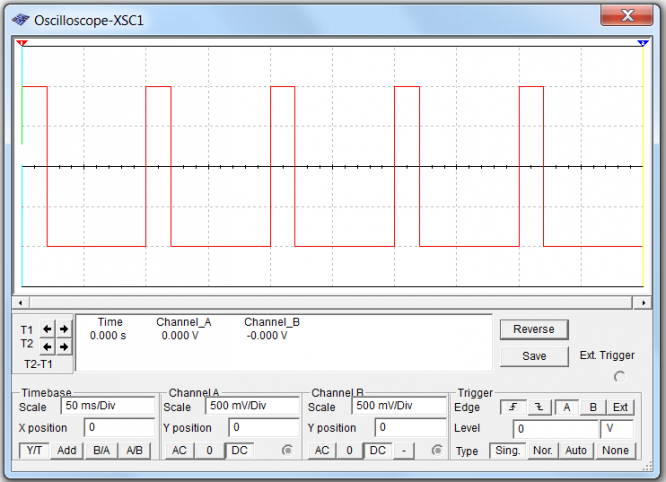Move cursor T1 left with arrow

(x=47, y=329)
